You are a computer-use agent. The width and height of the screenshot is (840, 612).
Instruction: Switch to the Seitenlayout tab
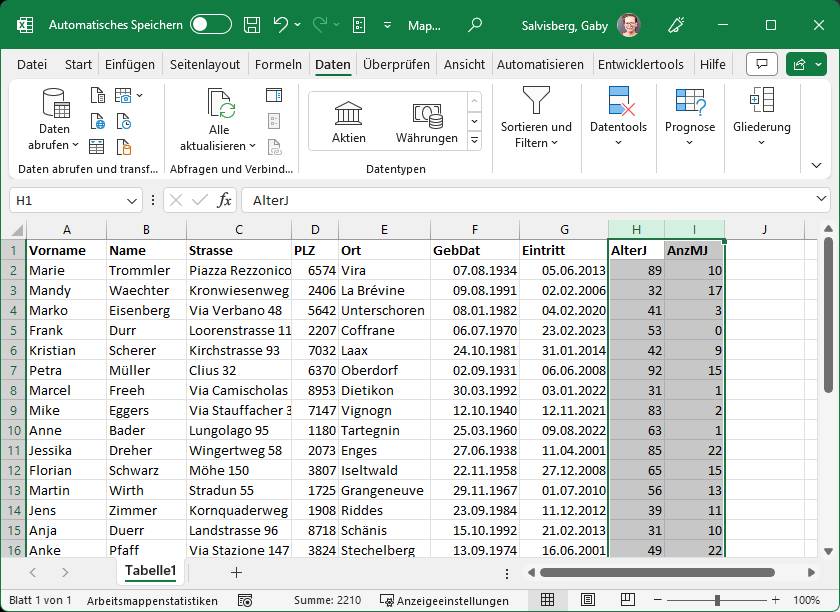click(205, 64)
